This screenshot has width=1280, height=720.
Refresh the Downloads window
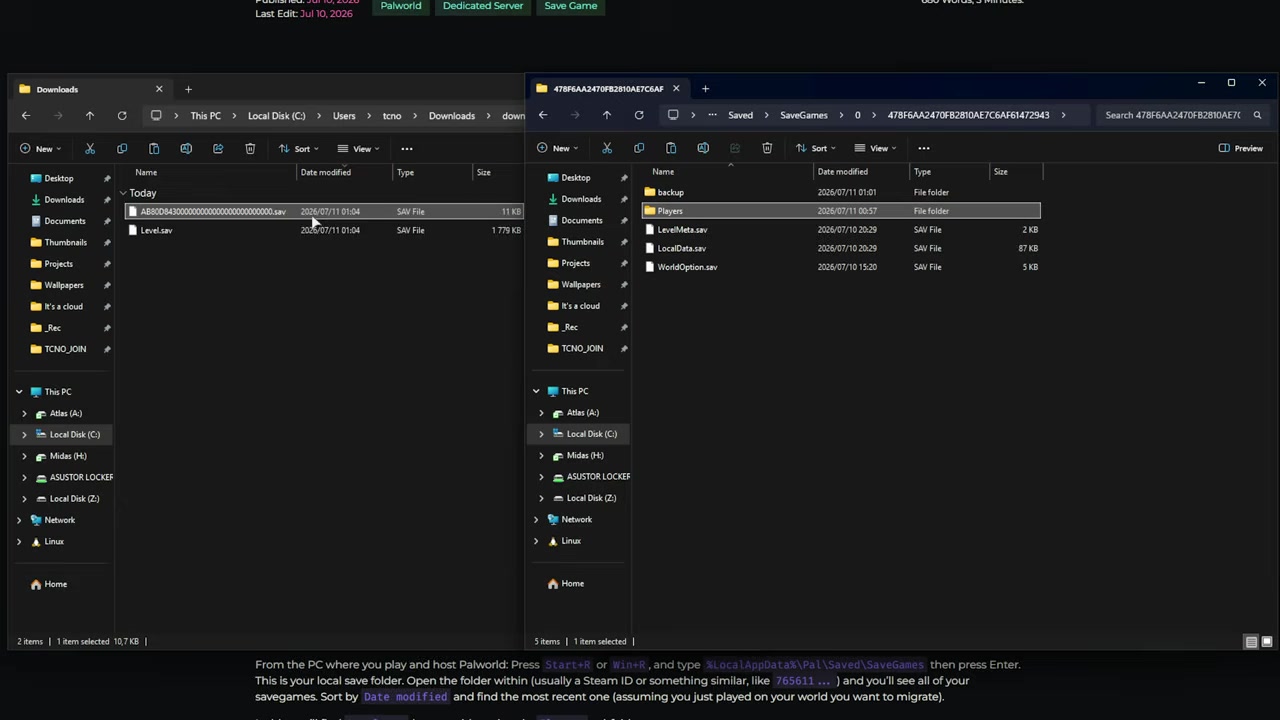coord(122,116)
